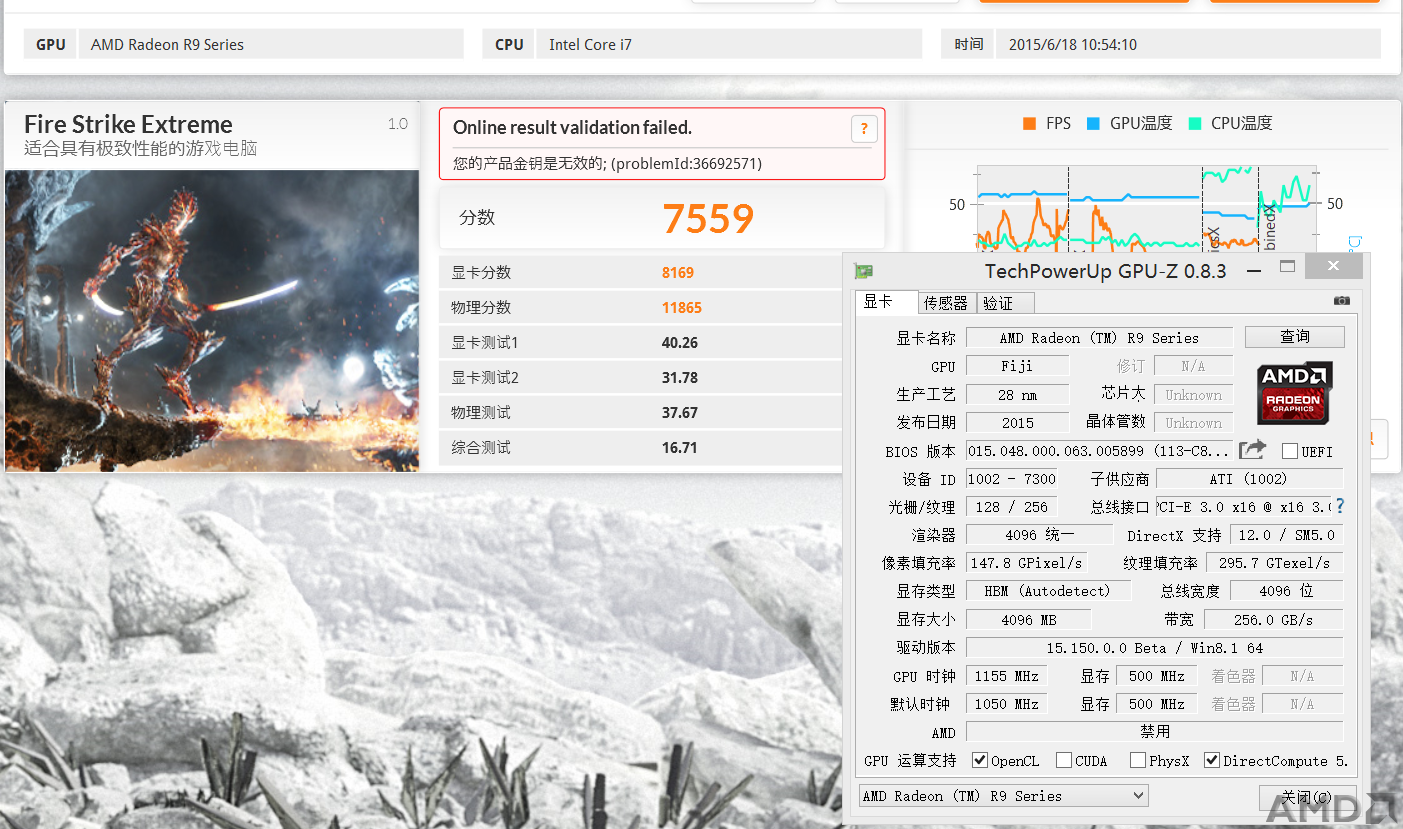Screen dimensions: 1403x829
Task: Click the 总线宽度 4096 位 field
Action: 1286,591
